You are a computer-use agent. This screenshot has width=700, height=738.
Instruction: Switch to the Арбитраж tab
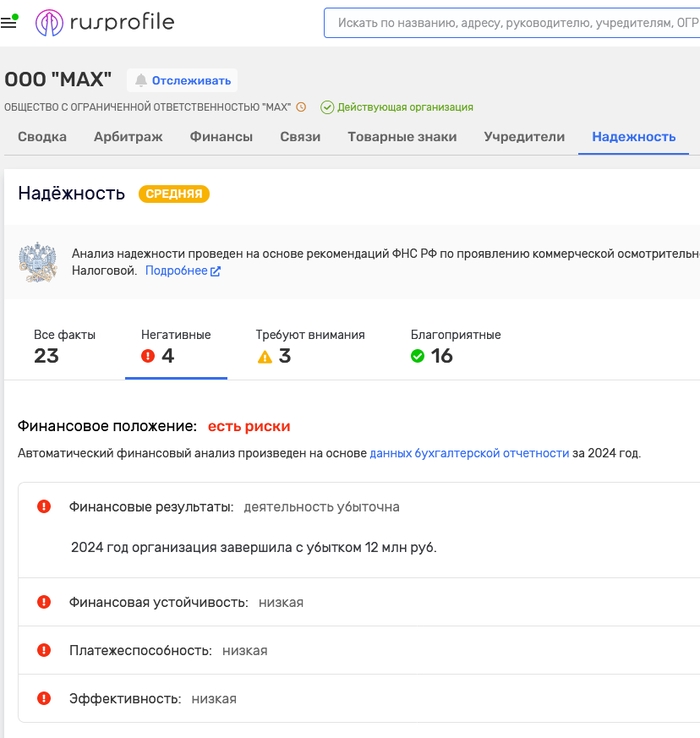click(128, 137)
